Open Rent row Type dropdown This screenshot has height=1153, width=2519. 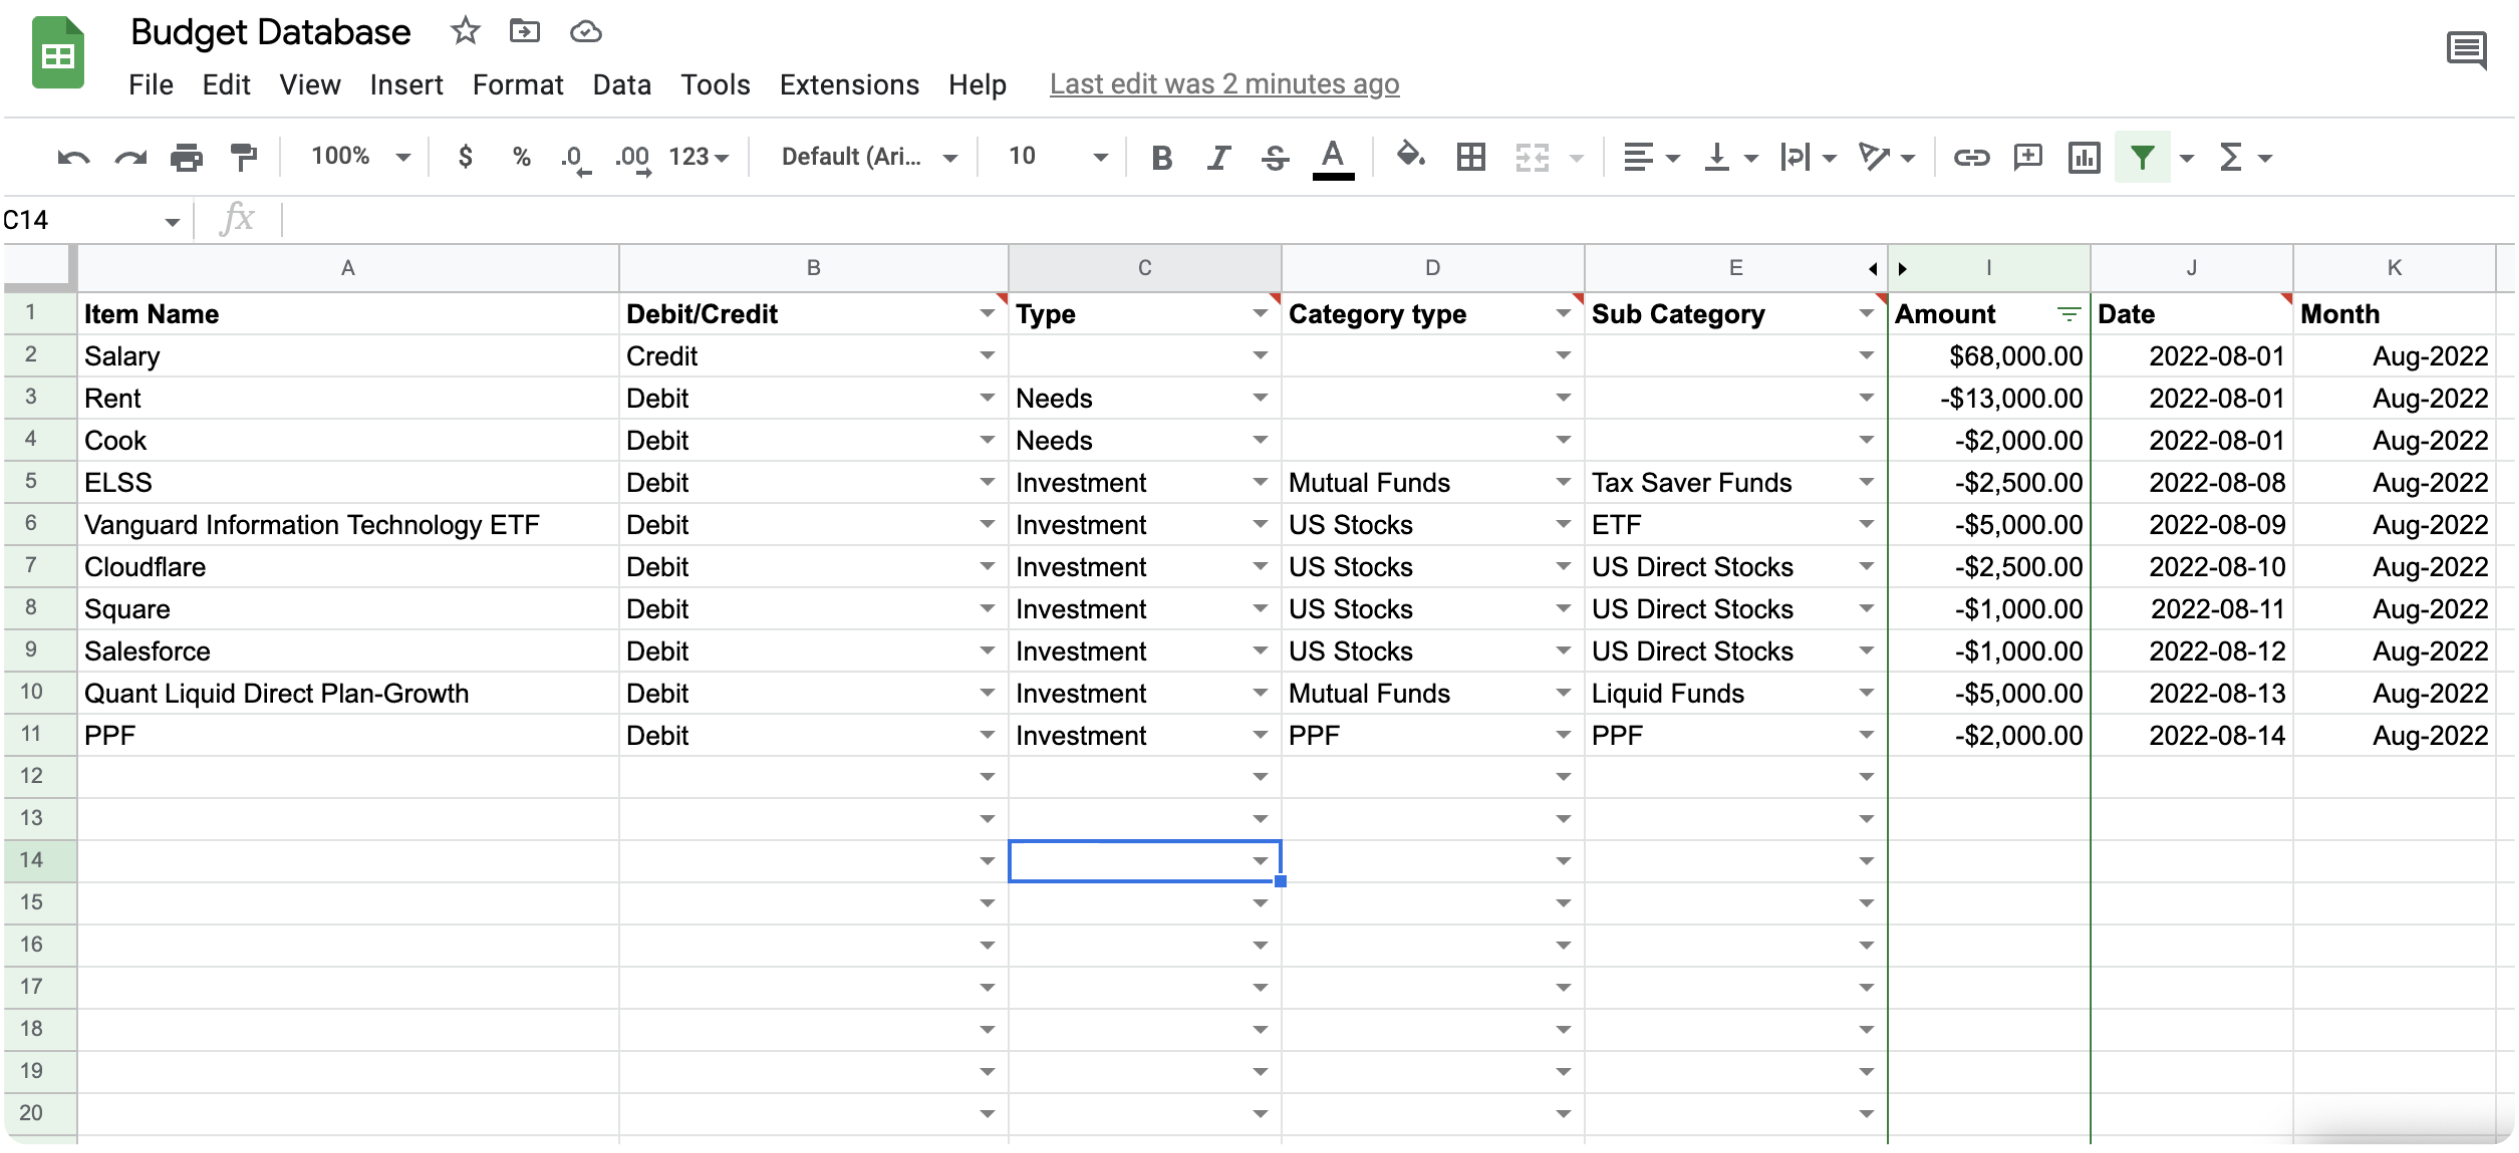[1260, 398]
